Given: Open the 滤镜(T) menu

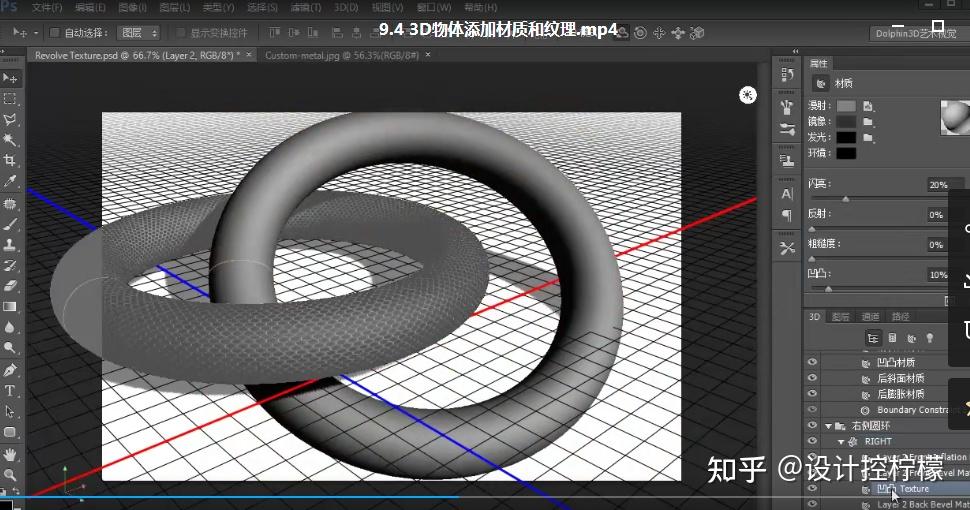Looking at the screenshot, I should (306, 7).
